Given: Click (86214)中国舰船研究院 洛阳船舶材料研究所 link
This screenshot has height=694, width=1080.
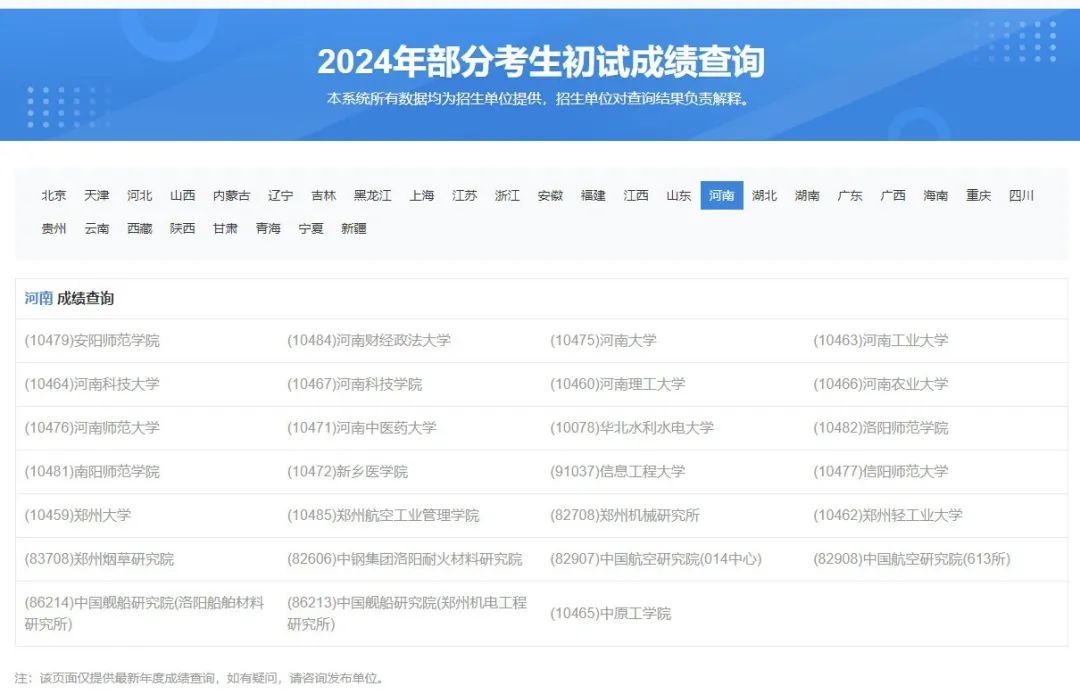Looking at the screenshot, I should tap(144, 613).
